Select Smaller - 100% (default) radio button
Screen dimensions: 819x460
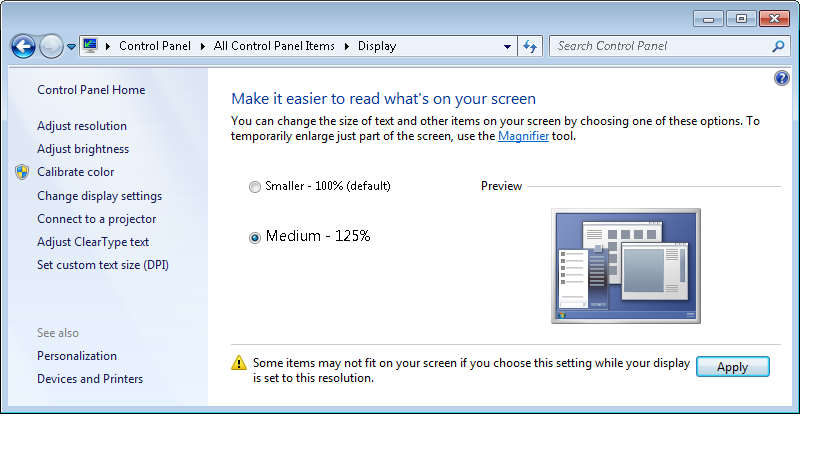coord(255,187)
